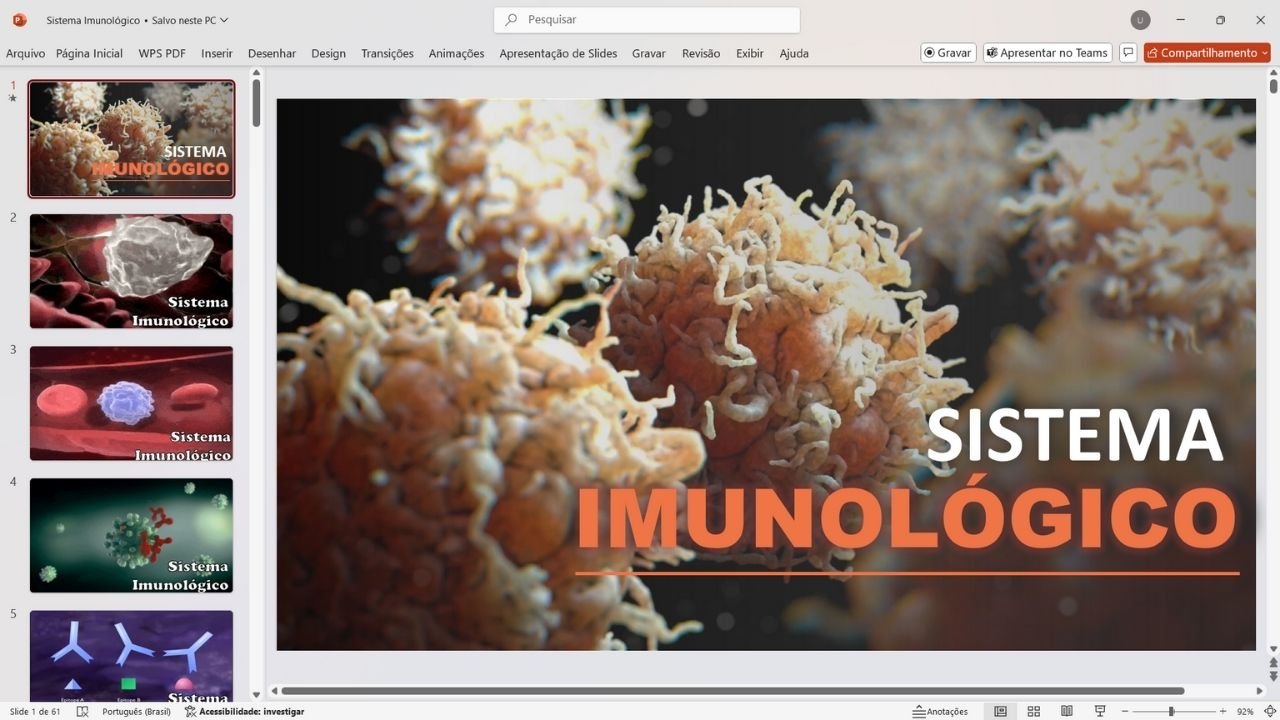Start Slide Show from status bar icon
This screenshot has height=720, width=1280.
pyautogui.click(x=1100, y=711)
